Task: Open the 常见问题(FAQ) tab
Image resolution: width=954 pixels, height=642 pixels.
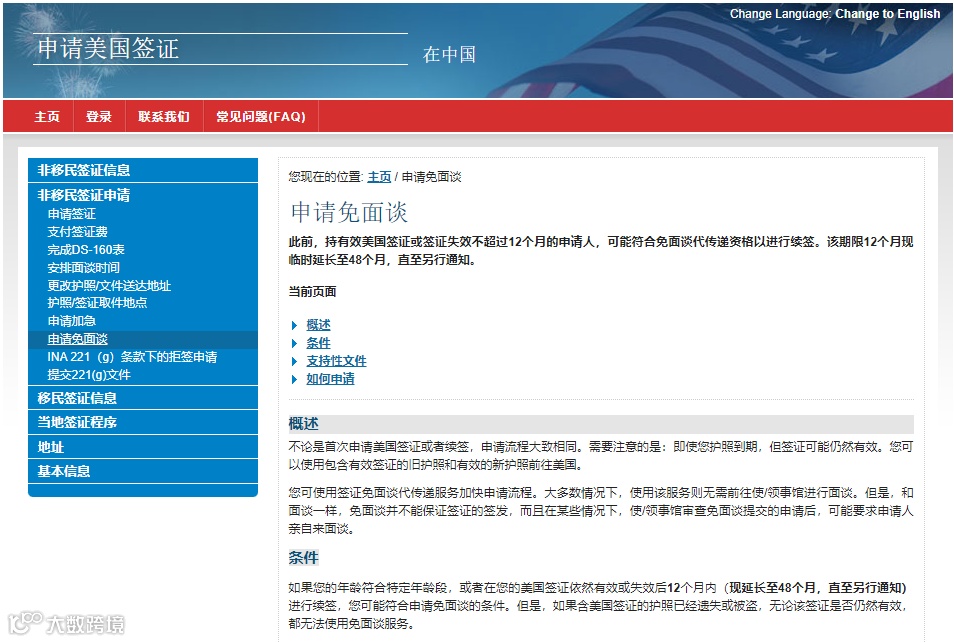Action: (260, 116)
